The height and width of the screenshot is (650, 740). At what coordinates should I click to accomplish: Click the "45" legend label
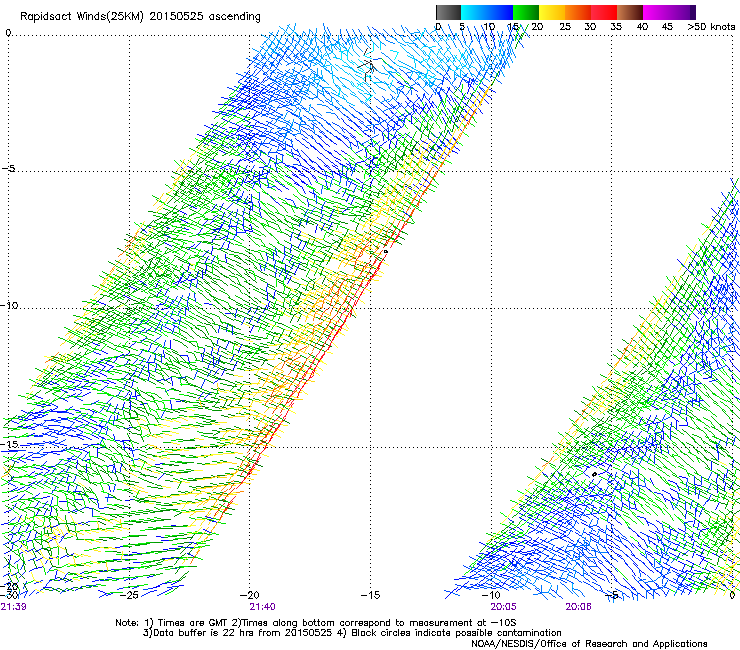click(667, 27)
